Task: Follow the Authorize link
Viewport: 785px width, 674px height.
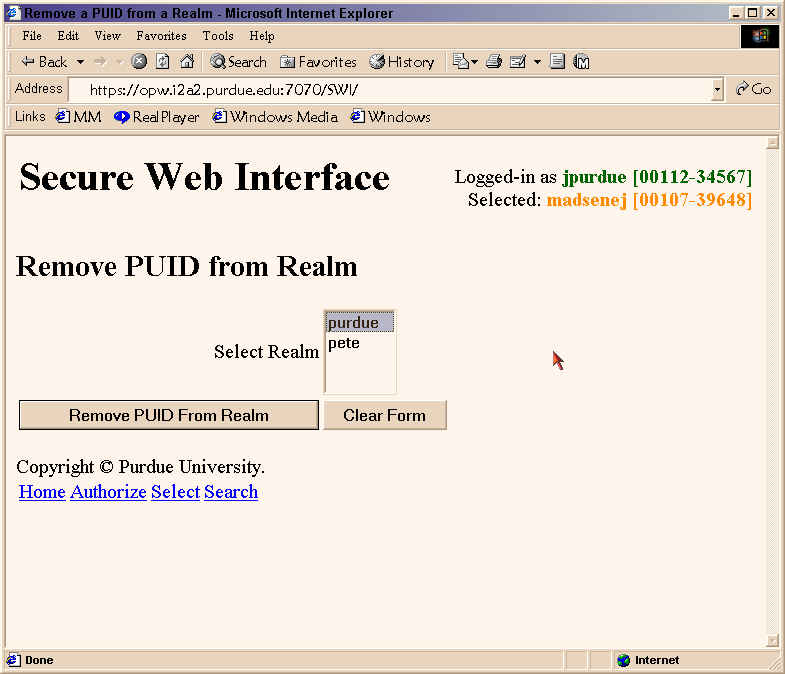Action: tap(108, 492)
